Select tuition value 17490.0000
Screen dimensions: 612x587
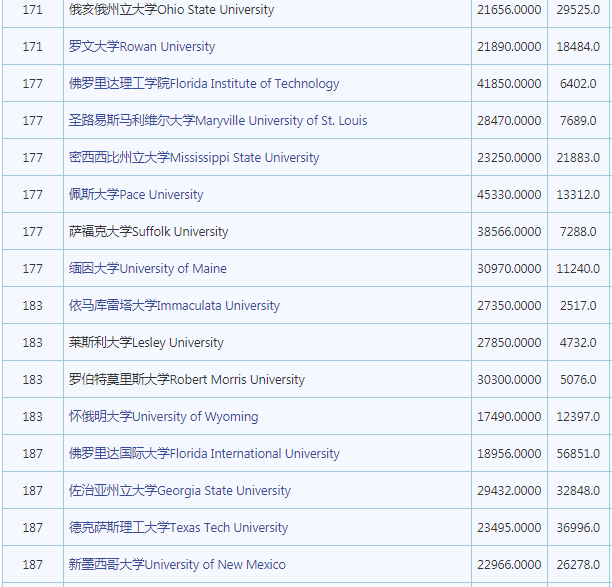(x=509, y=417)
